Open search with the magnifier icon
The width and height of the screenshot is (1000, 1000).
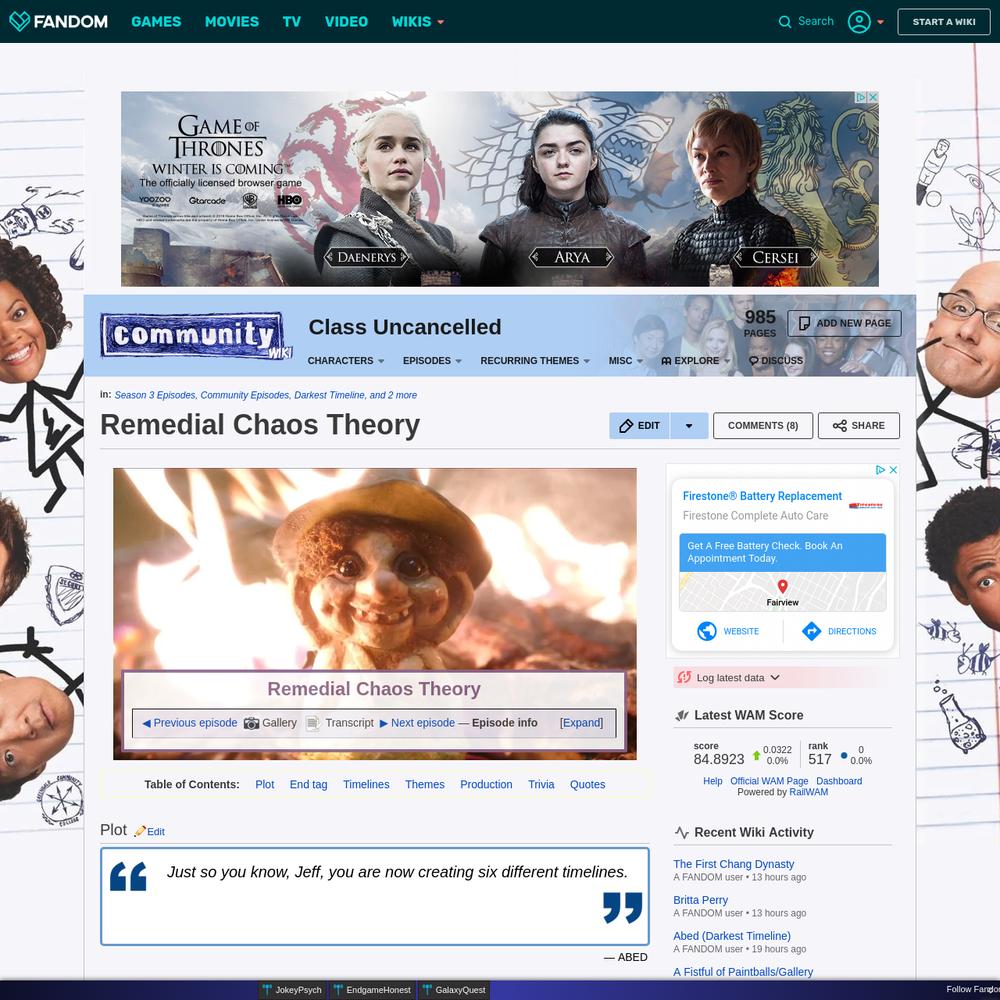point(784,22)
